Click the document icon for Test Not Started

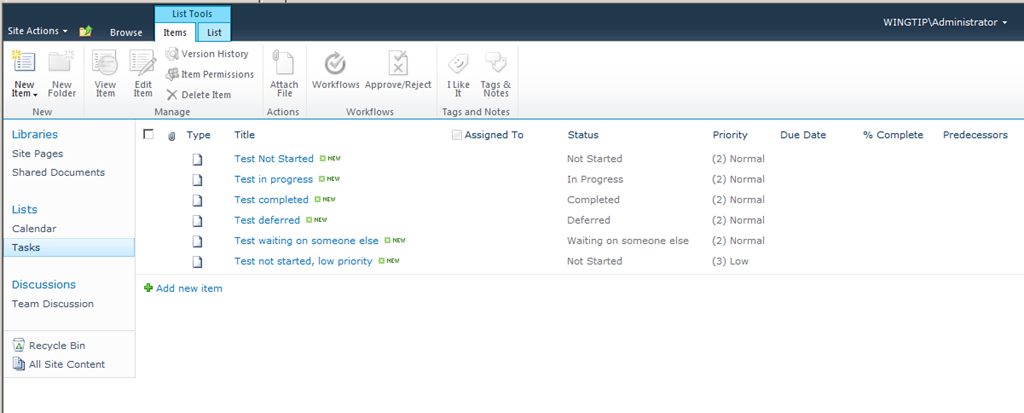(197, 159)
